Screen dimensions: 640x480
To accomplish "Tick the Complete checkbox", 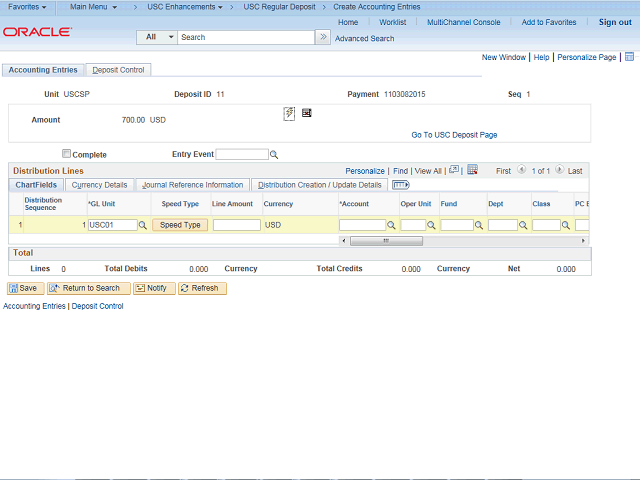I will click(67, 154).
